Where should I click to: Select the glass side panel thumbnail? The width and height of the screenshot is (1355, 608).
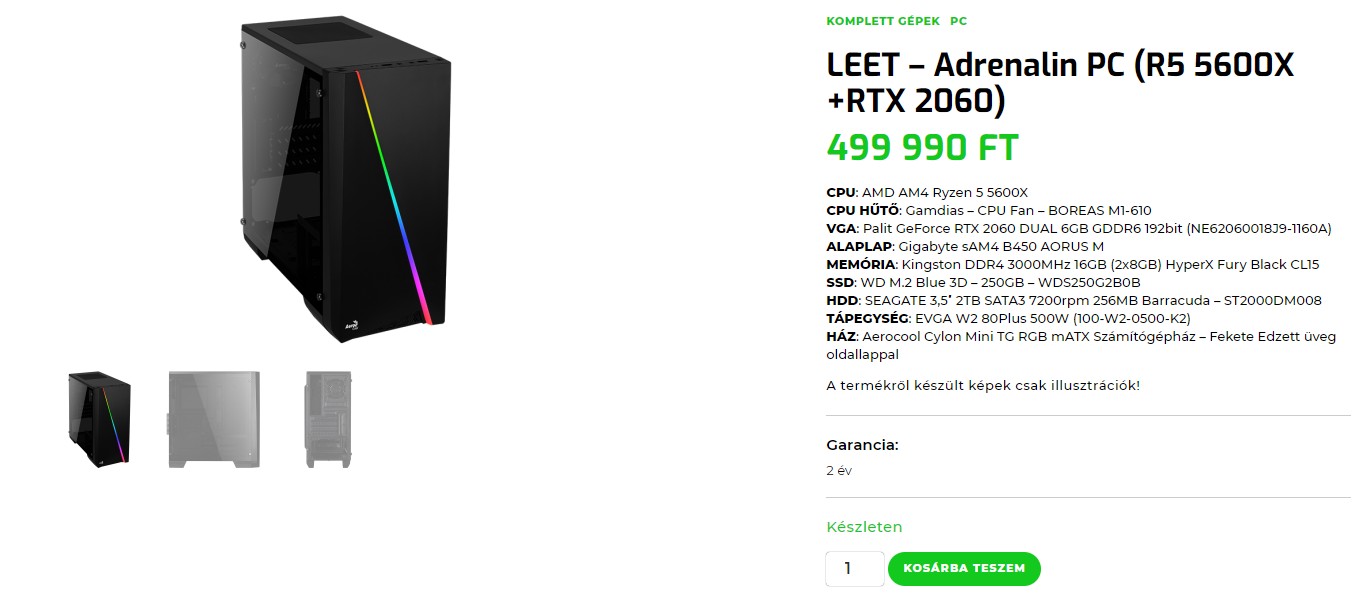214,419
